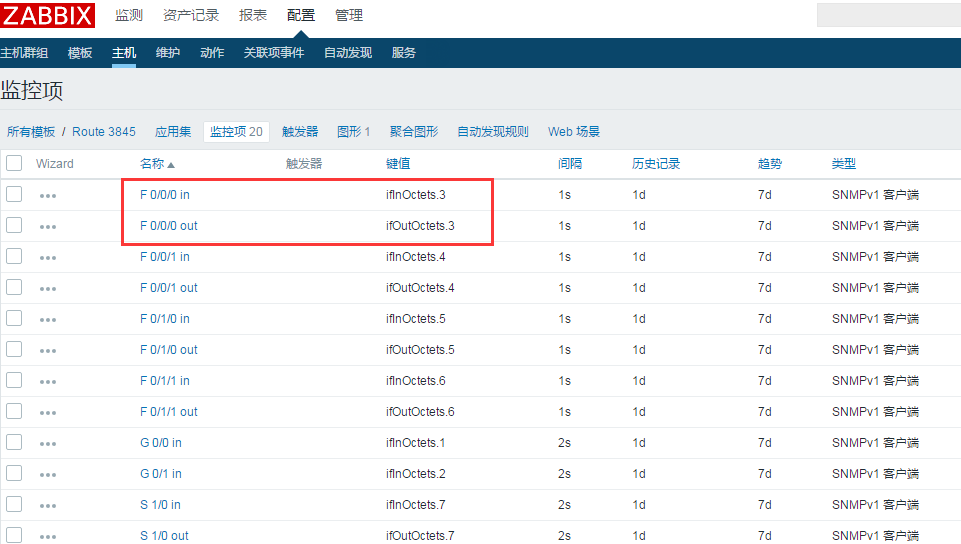Open wizard dots menu for S 1/0 out
Screen dimensions: 961x544
point(48,537)
